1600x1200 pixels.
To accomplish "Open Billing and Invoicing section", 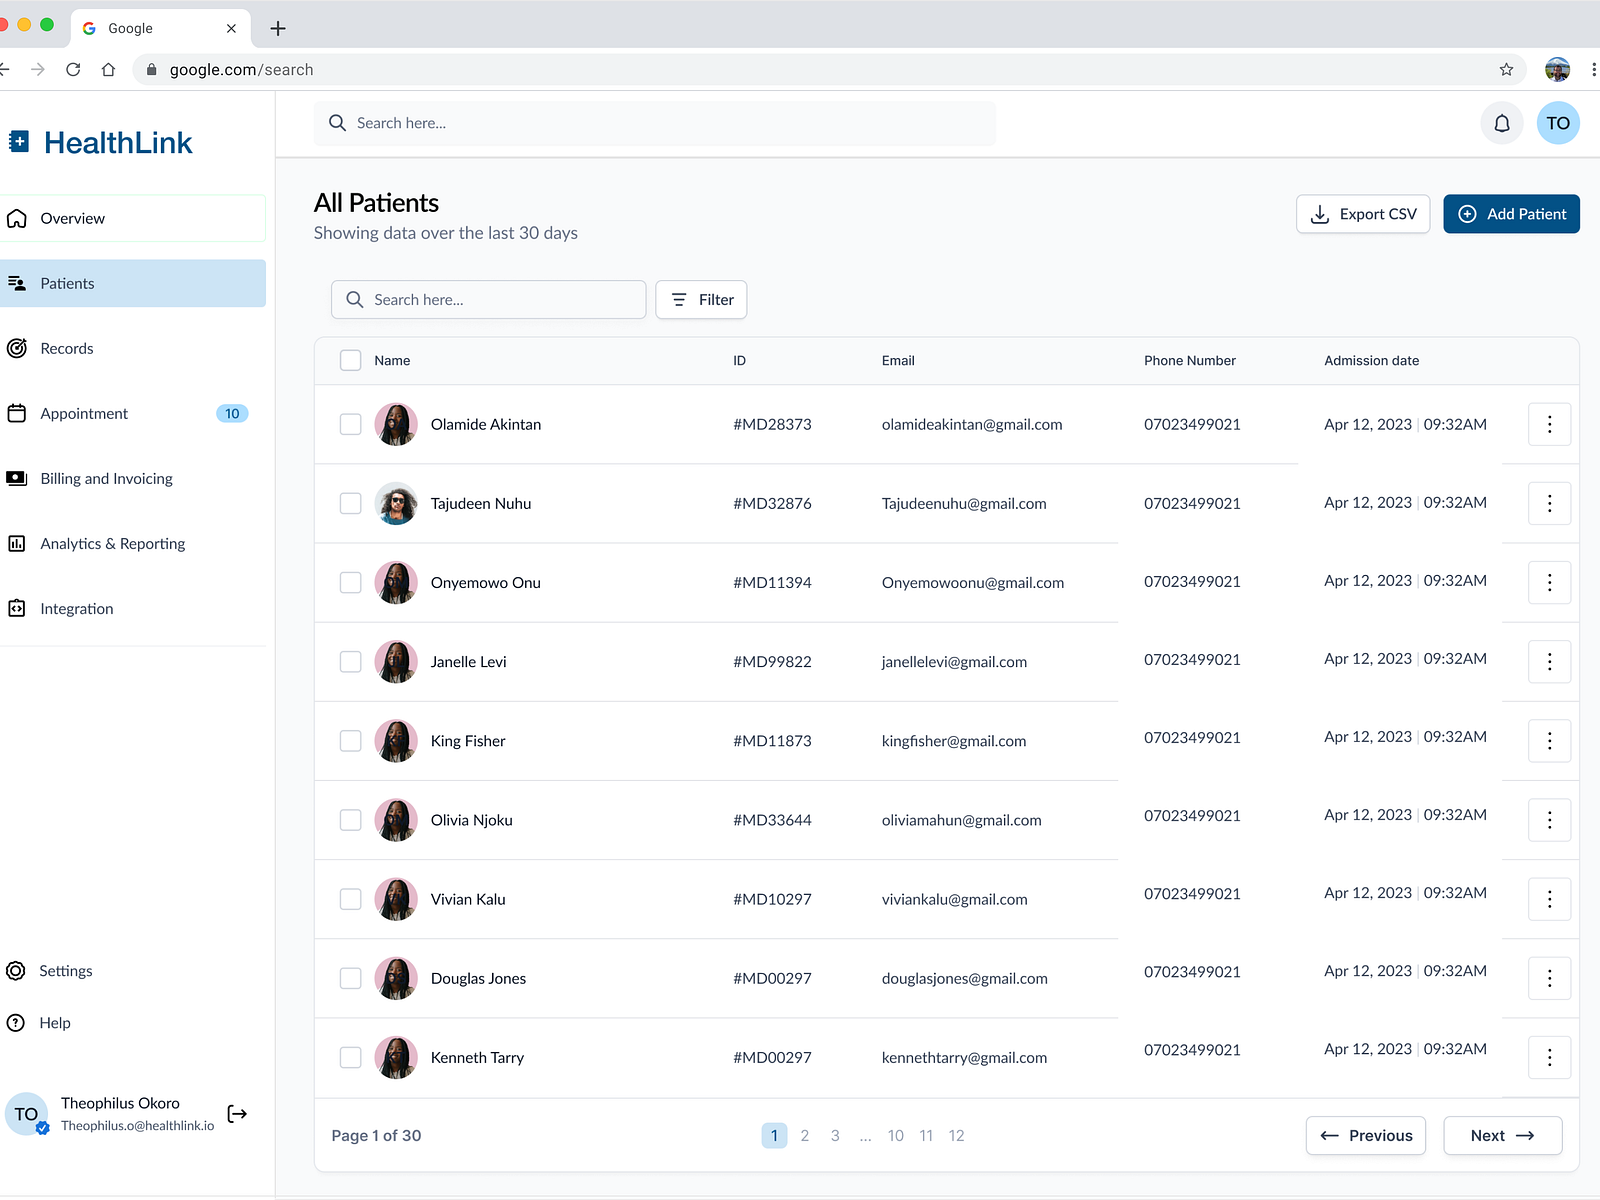I will point(106,479).
